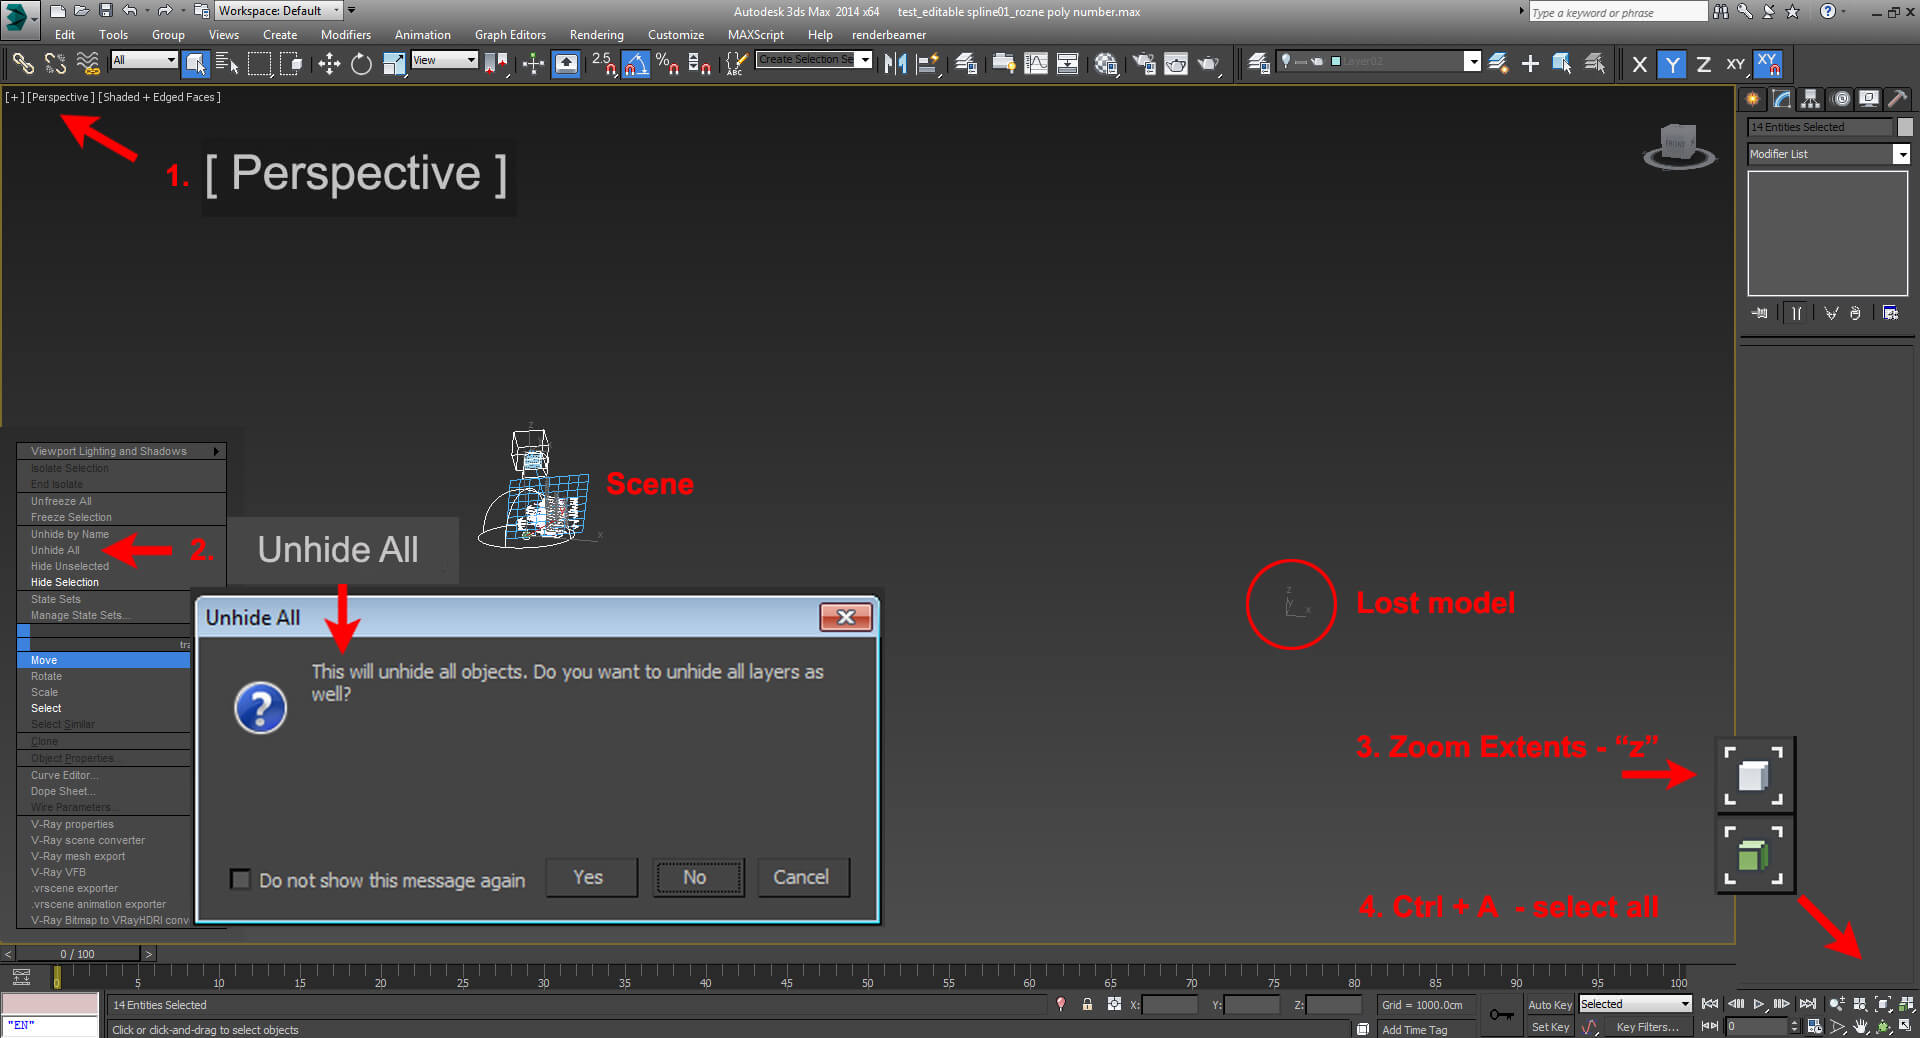This screenshot has height=1038, width=1920.
Task: Open the Modifiers menu
Action: [x=346, y=35]
